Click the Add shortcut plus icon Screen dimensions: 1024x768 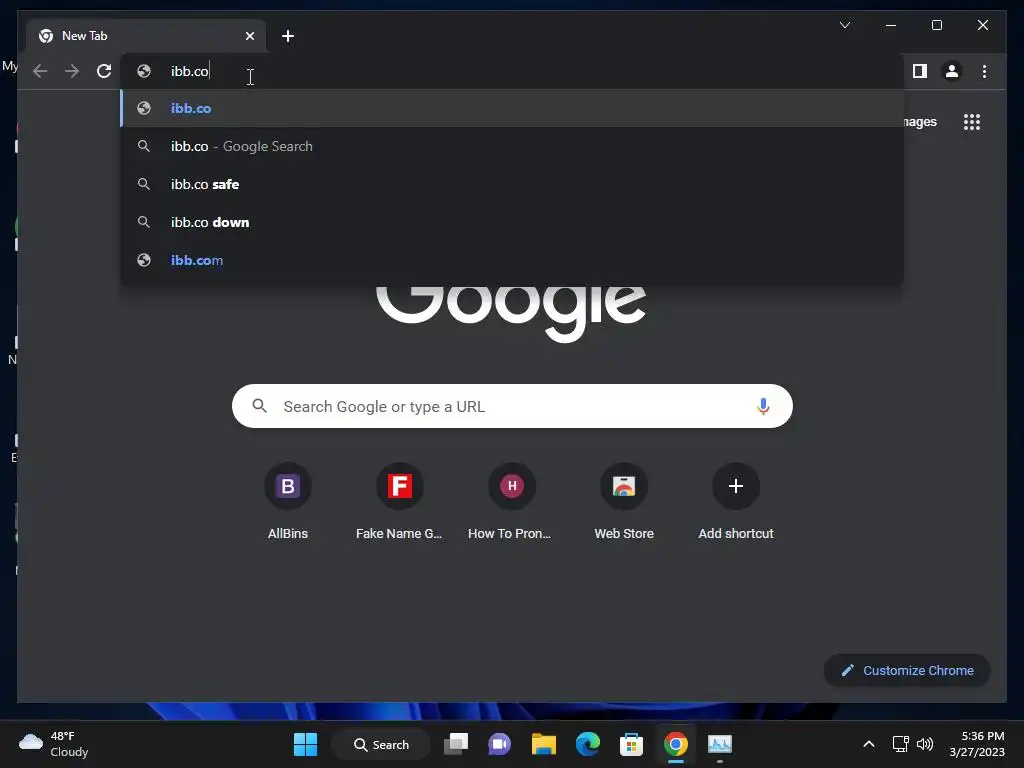735,486
